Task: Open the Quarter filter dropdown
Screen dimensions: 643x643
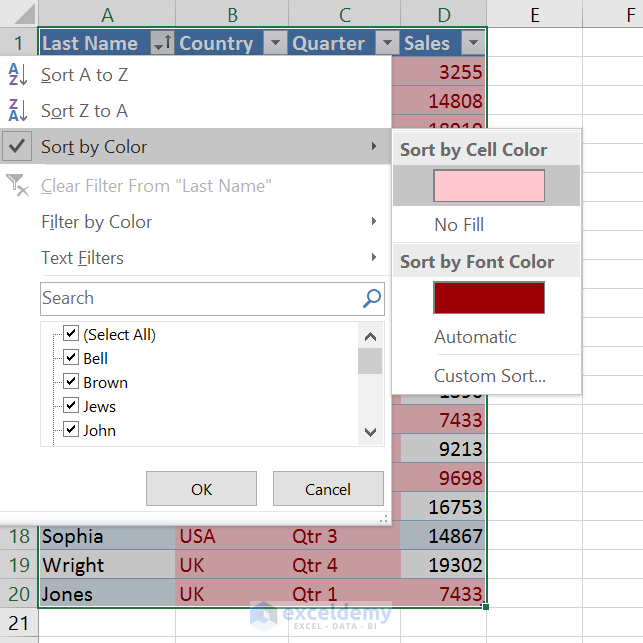Action: 388,43
